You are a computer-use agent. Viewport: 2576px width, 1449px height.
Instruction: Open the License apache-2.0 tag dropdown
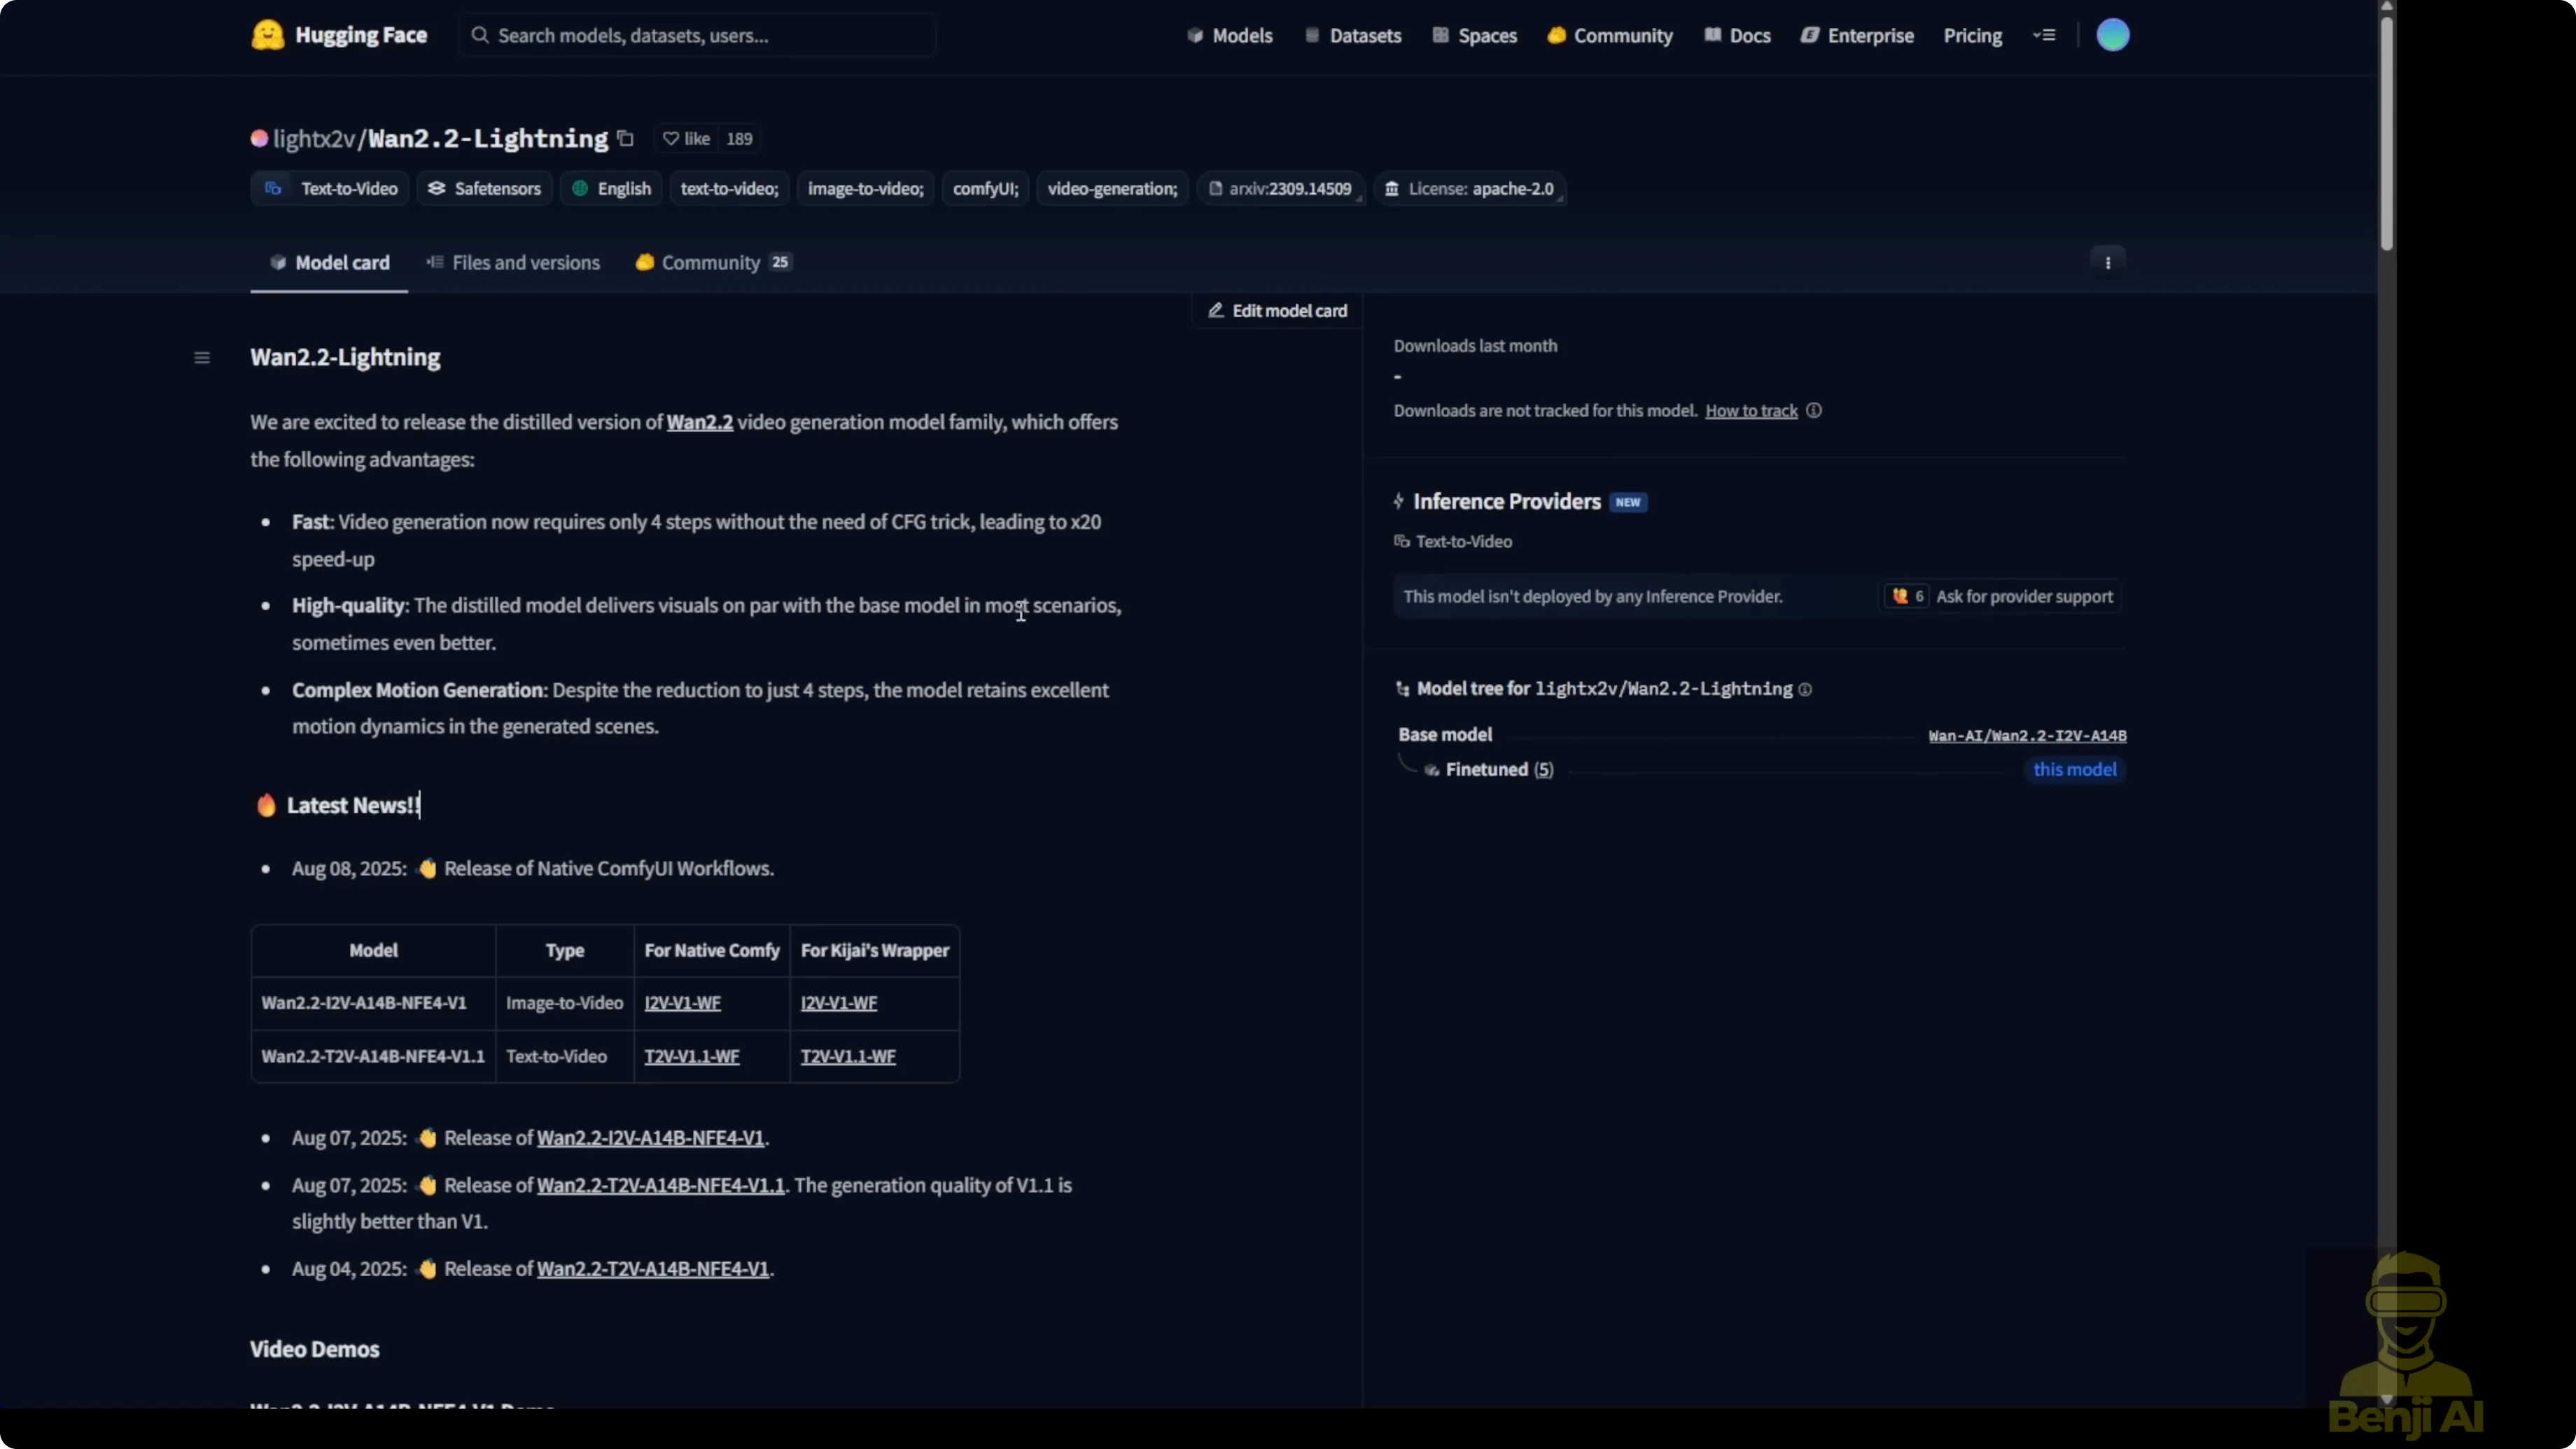click(x=1470, y=189)
